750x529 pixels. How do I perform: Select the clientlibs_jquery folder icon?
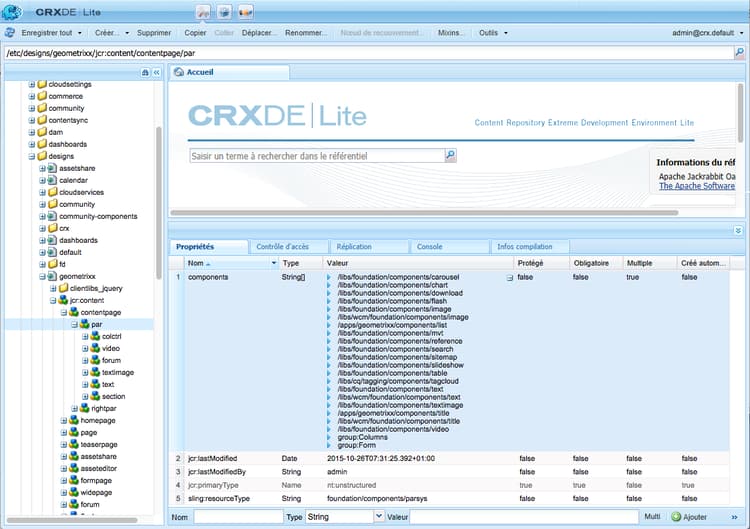click(x=63, y=288)
